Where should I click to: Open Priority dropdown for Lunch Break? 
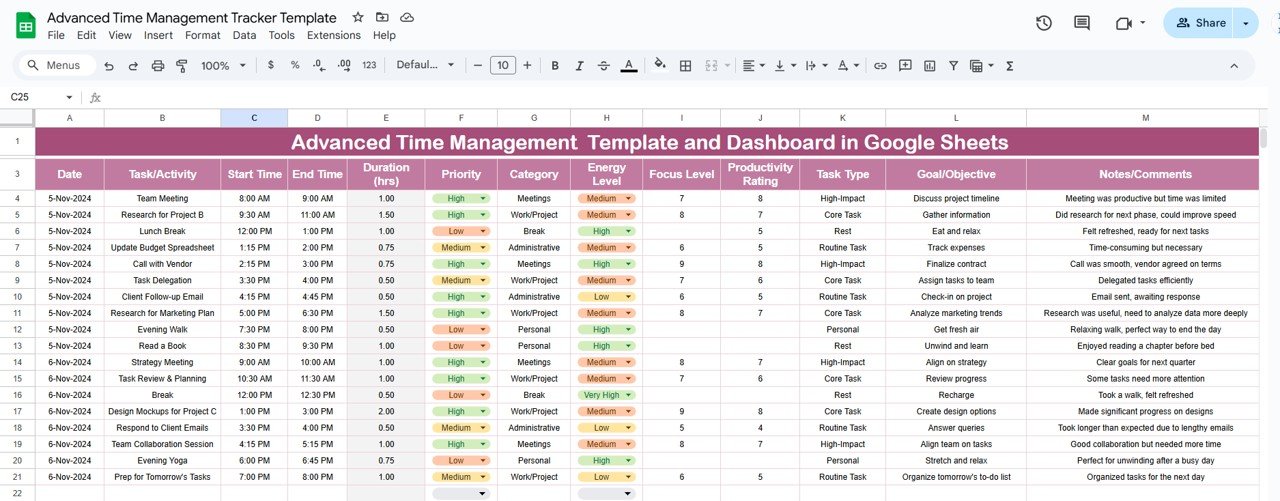[484, 231]
